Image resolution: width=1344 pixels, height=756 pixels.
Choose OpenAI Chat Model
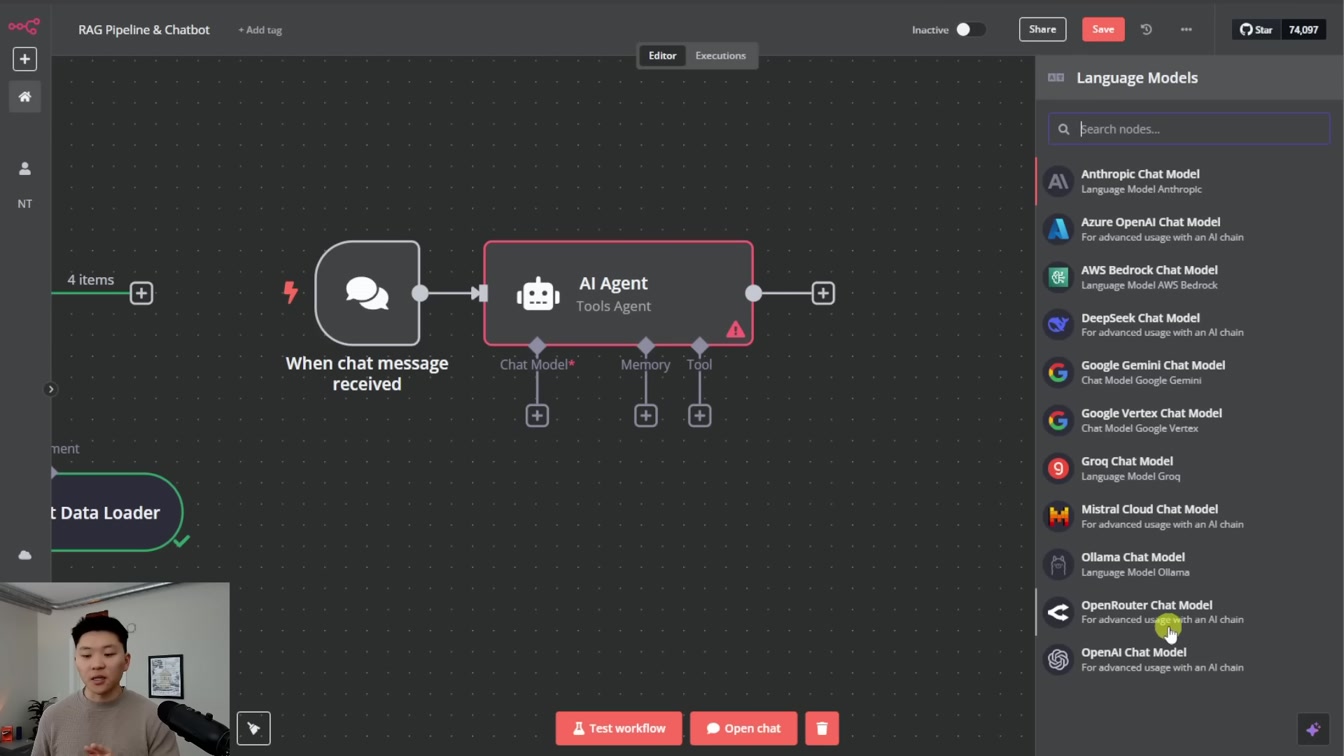tap(1189, 659)
